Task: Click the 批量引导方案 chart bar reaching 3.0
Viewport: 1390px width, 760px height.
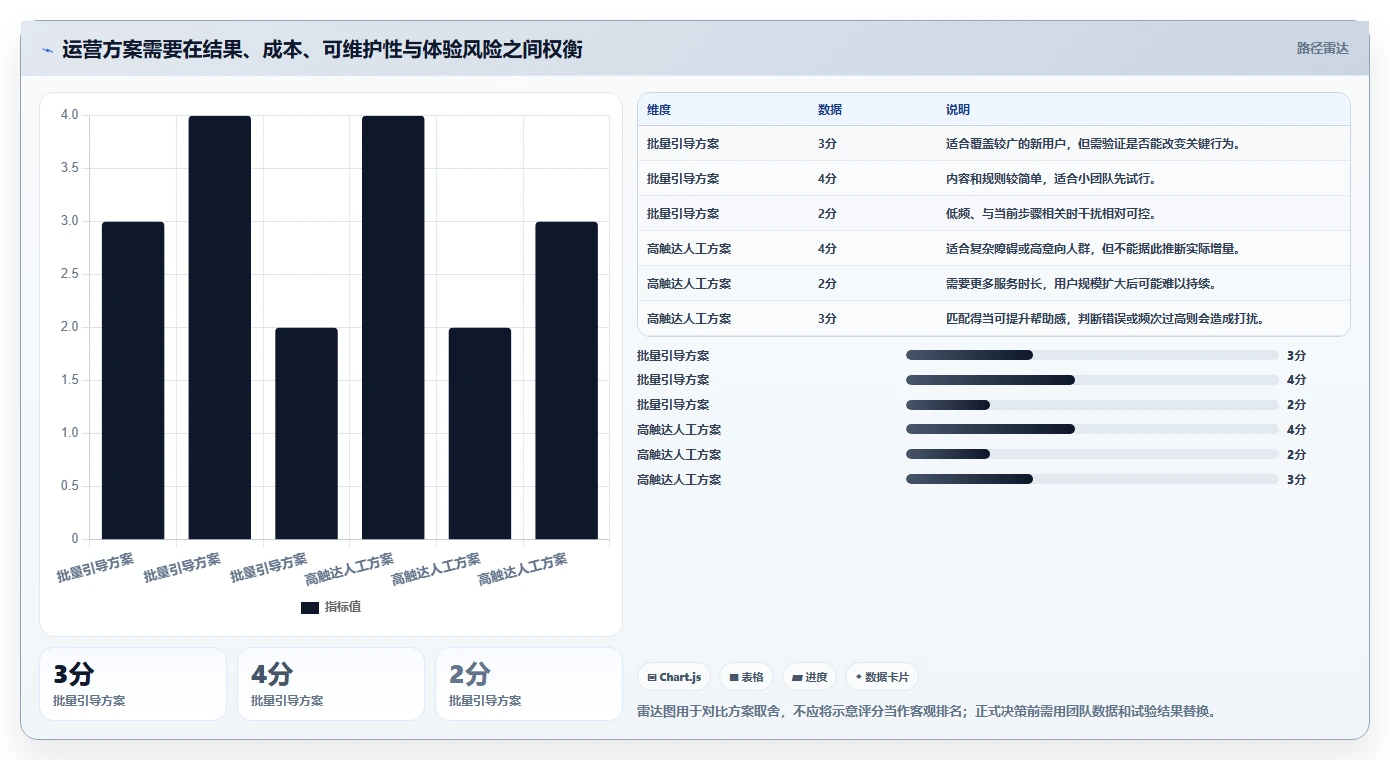Action: tap(133, 380)
